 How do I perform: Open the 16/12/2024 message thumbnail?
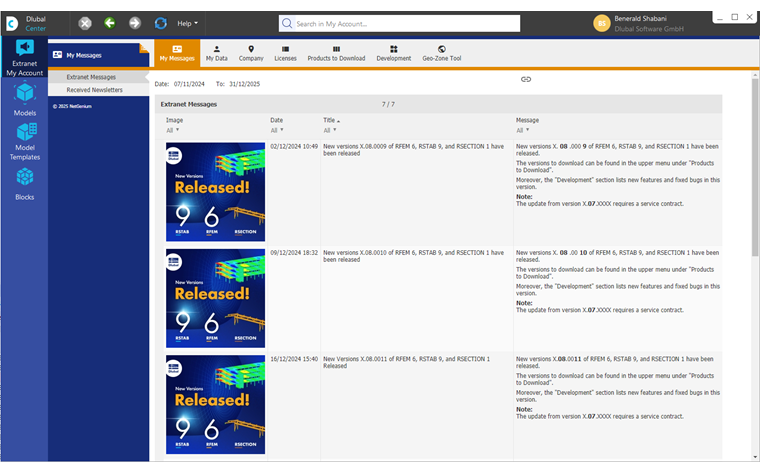point(215,405)
